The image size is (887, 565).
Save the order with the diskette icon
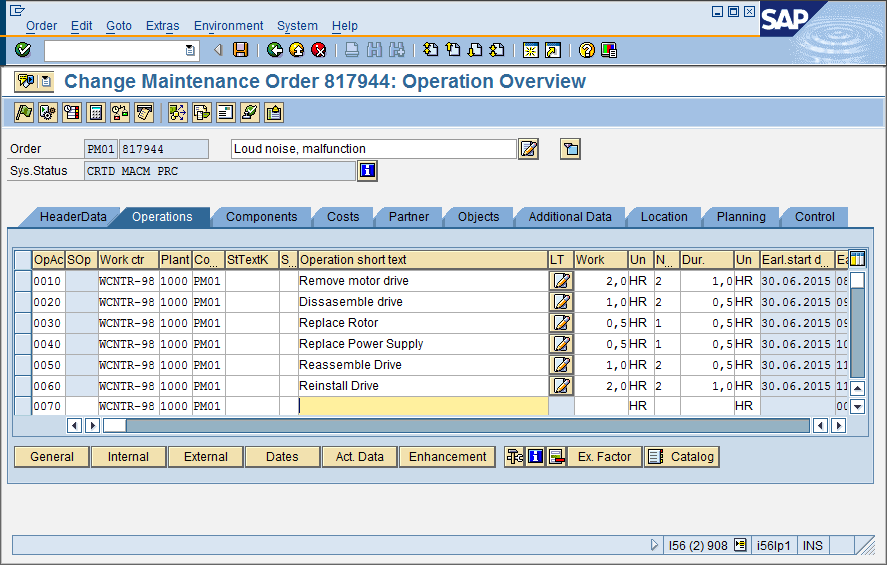click(240, 50)
